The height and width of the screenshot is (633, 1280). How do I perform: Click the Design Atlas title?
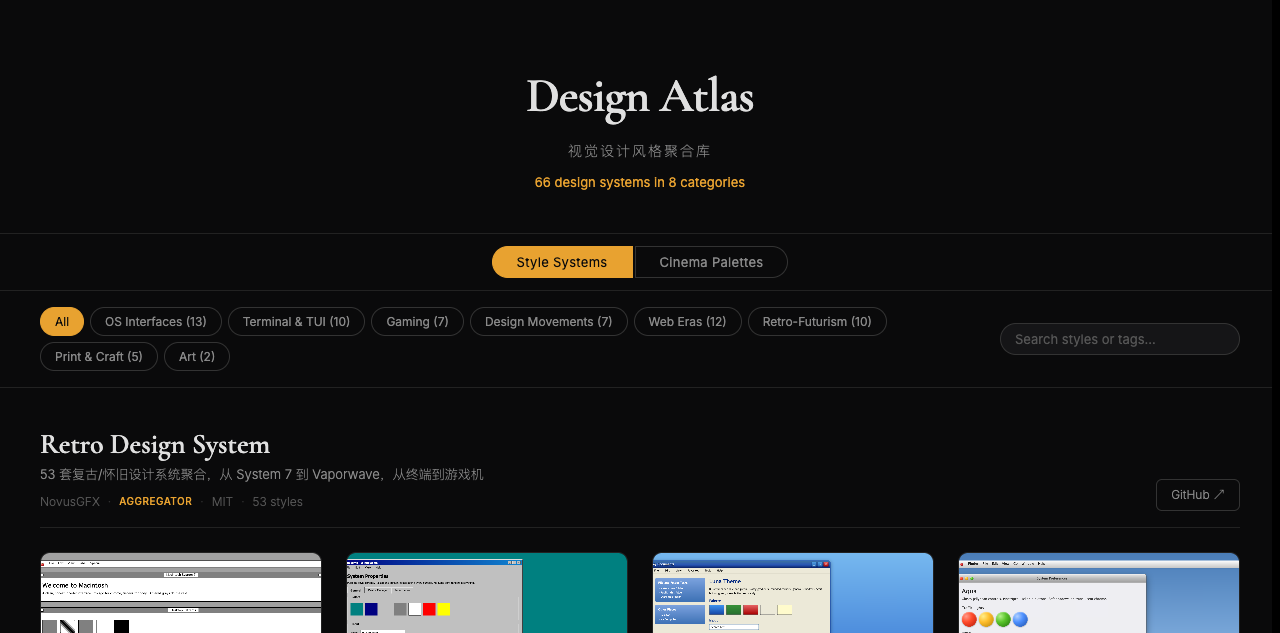[x=640, y=96]
